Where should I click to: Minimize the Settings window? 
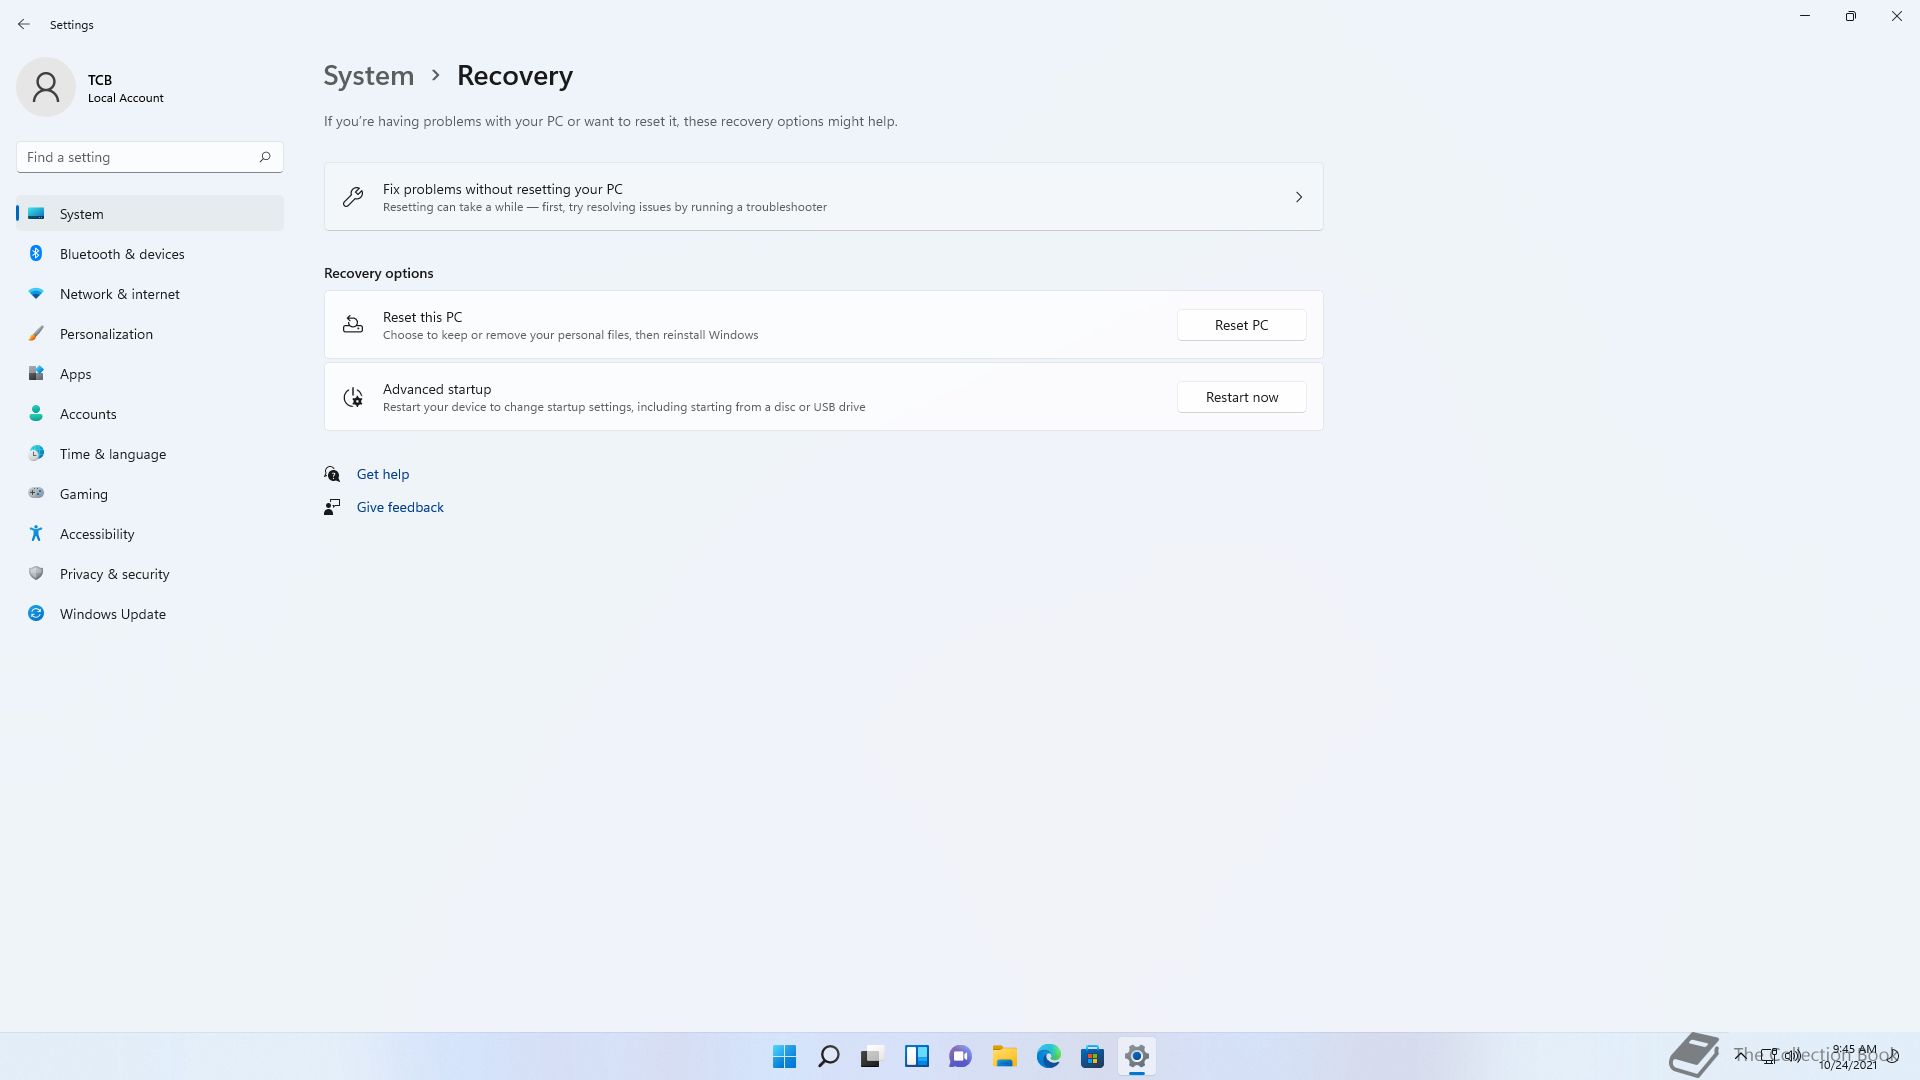1805,16
